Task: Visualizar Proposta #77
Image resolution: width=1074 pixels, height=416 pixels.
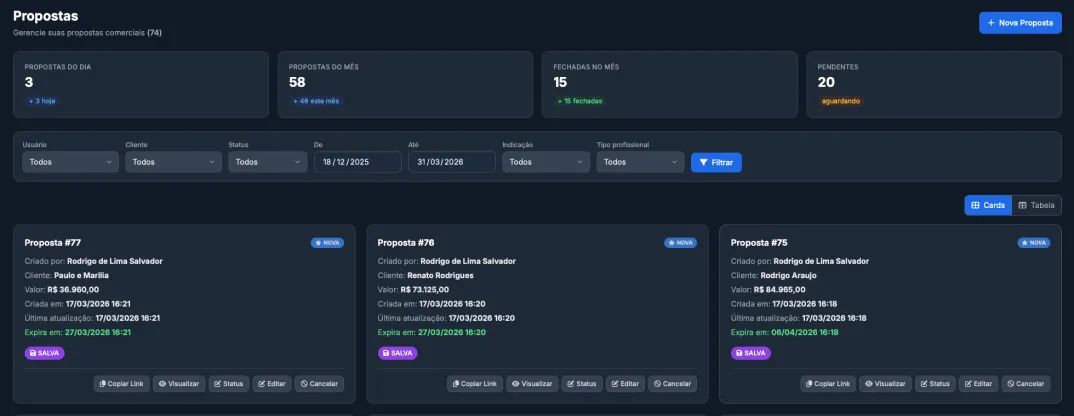Action: point(179,384)
